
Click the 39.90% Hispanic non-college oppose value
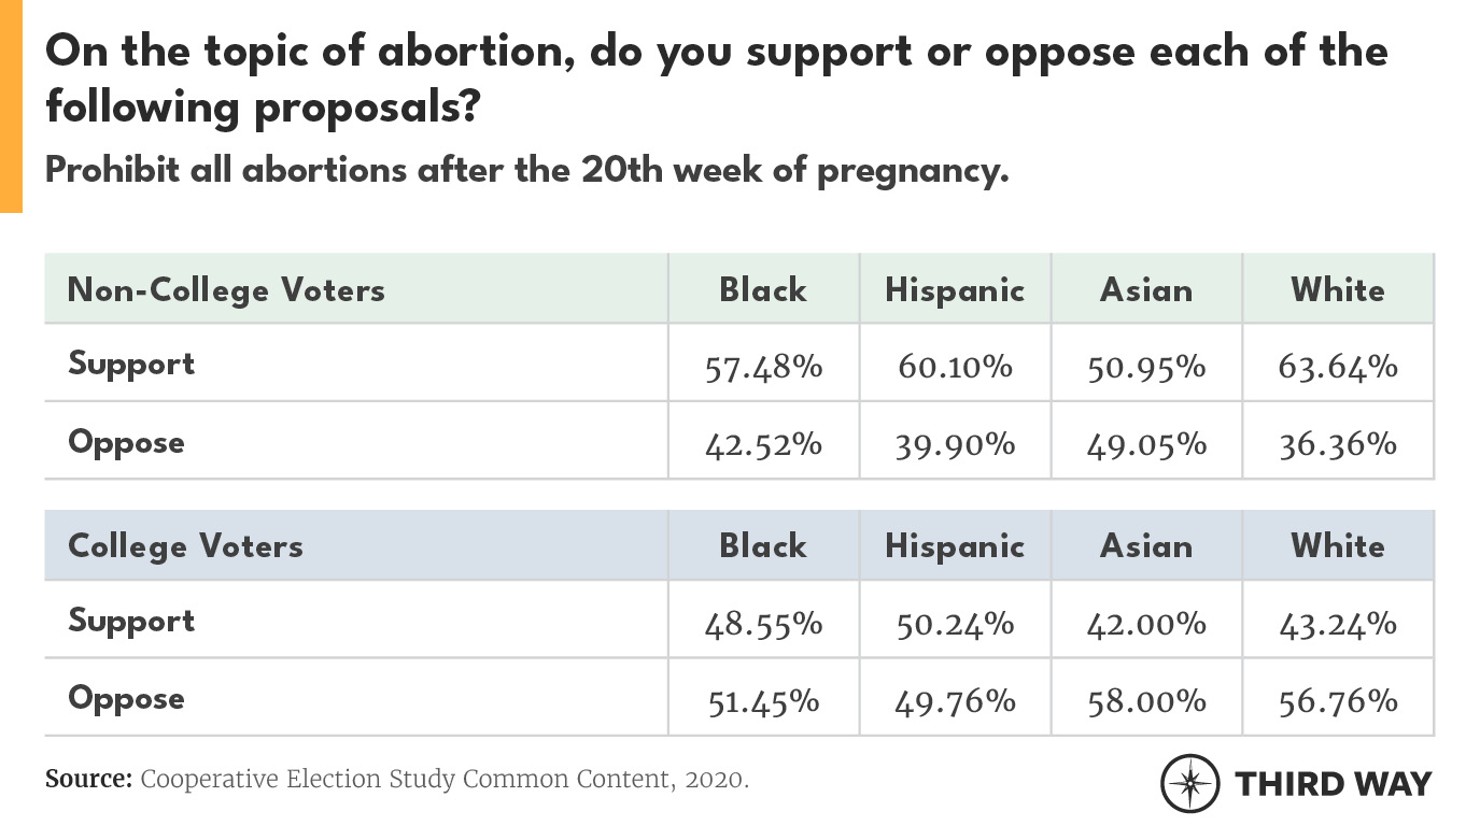954,444
